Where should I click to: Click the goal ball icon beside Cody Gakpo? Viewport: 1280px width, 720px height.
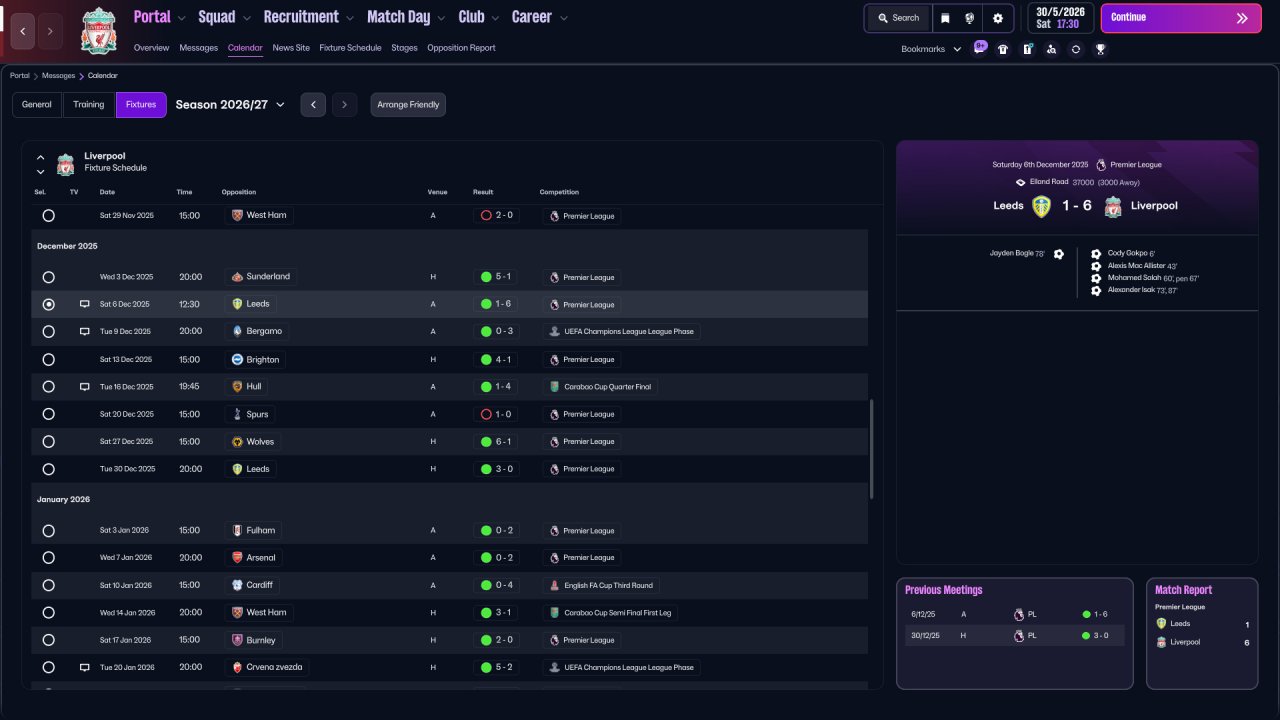1096,254
